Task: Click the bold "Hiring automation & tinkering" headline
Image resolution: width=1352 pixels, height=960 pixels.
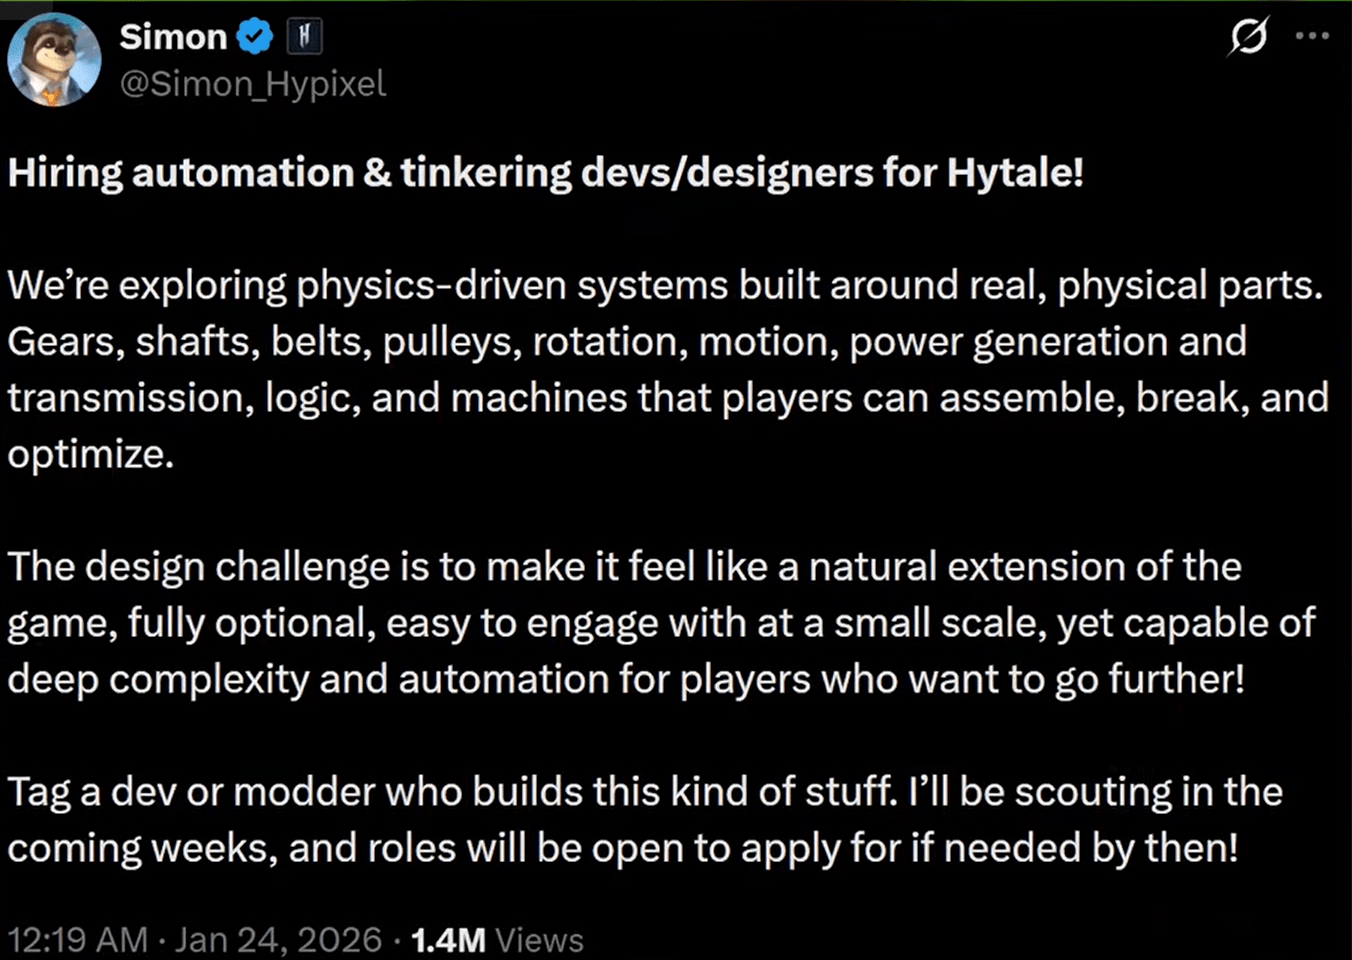Action: [290, 173]
